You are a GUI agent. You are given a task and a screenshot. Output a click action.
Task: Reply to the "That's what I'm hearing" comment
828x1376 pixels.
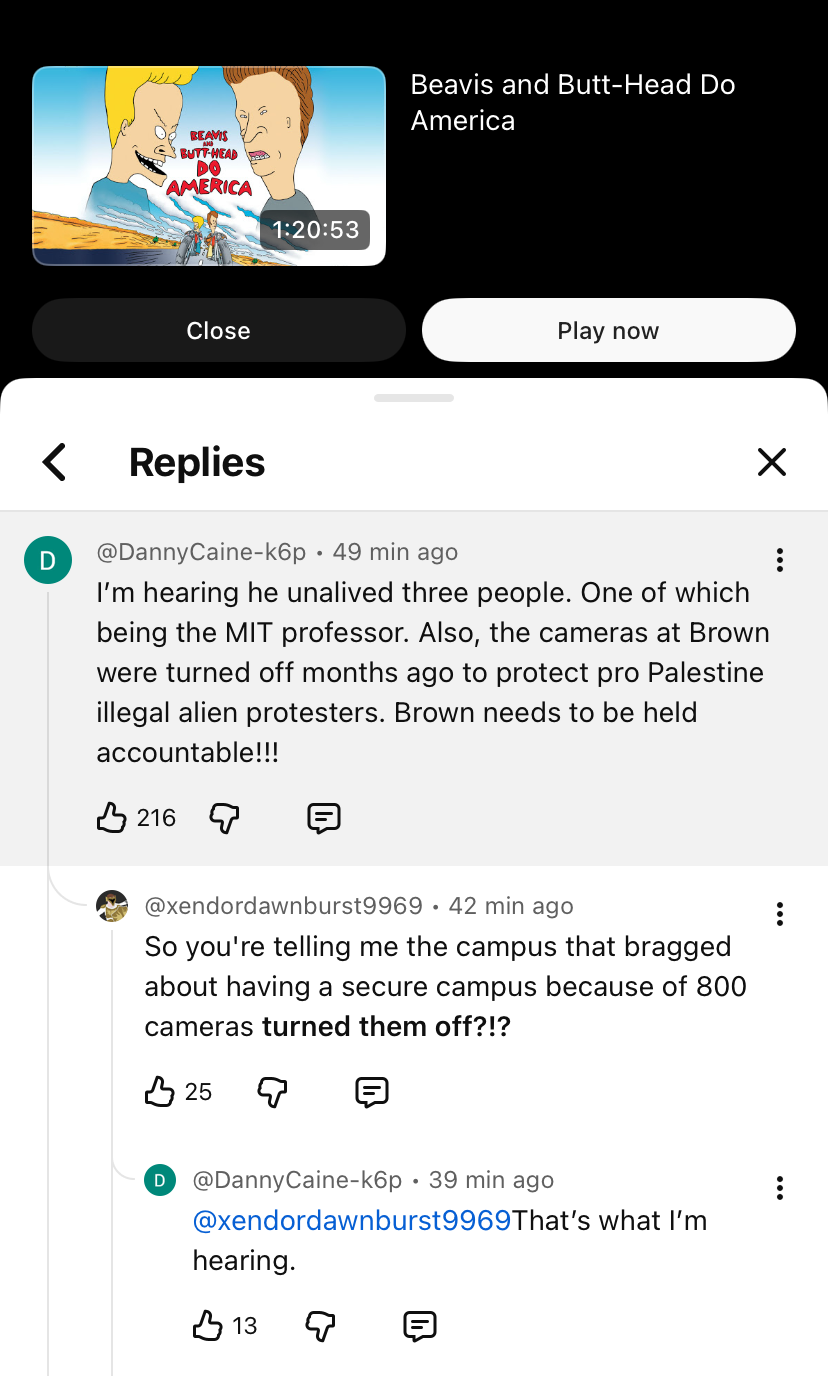tap(419, 1326)
